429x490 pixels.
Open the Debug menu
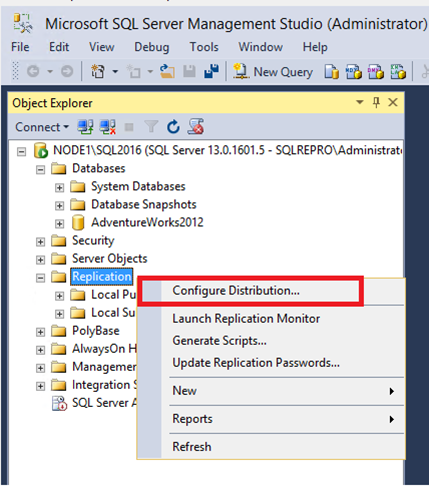pyautogui.click(x=152, y=47)
